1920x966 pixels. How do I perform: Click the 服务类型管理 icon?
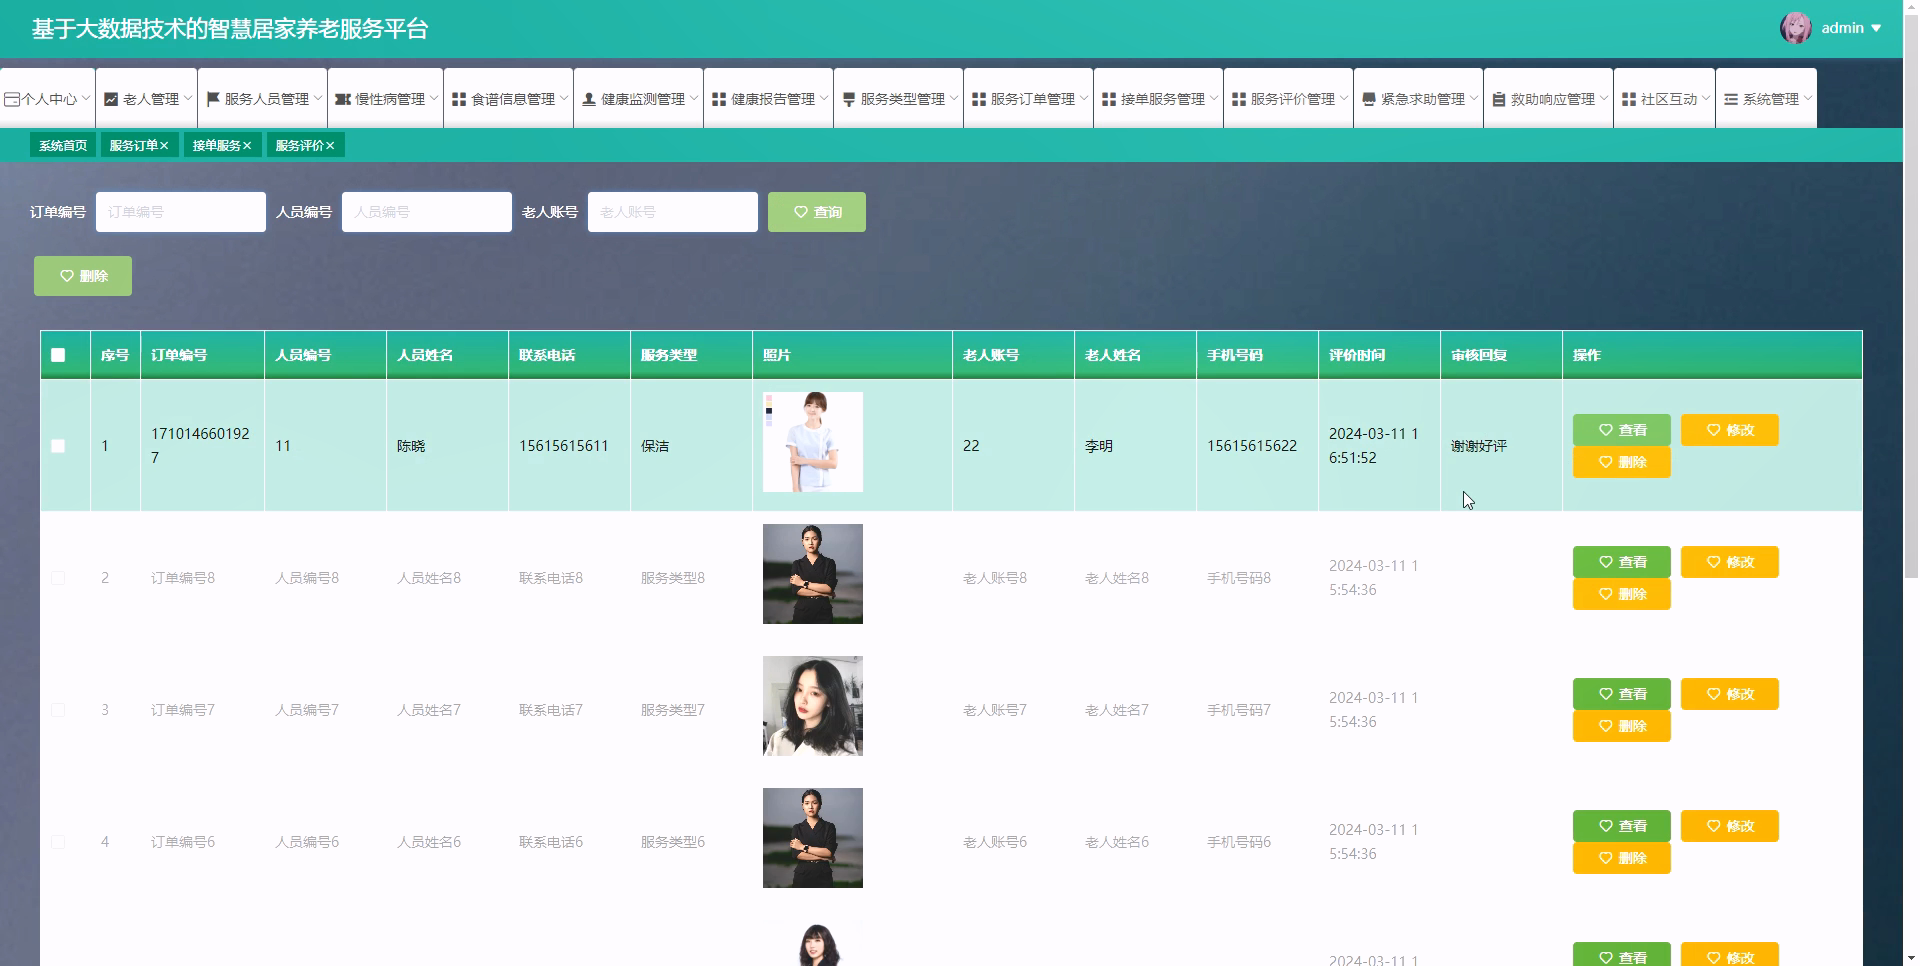[849, 99]
